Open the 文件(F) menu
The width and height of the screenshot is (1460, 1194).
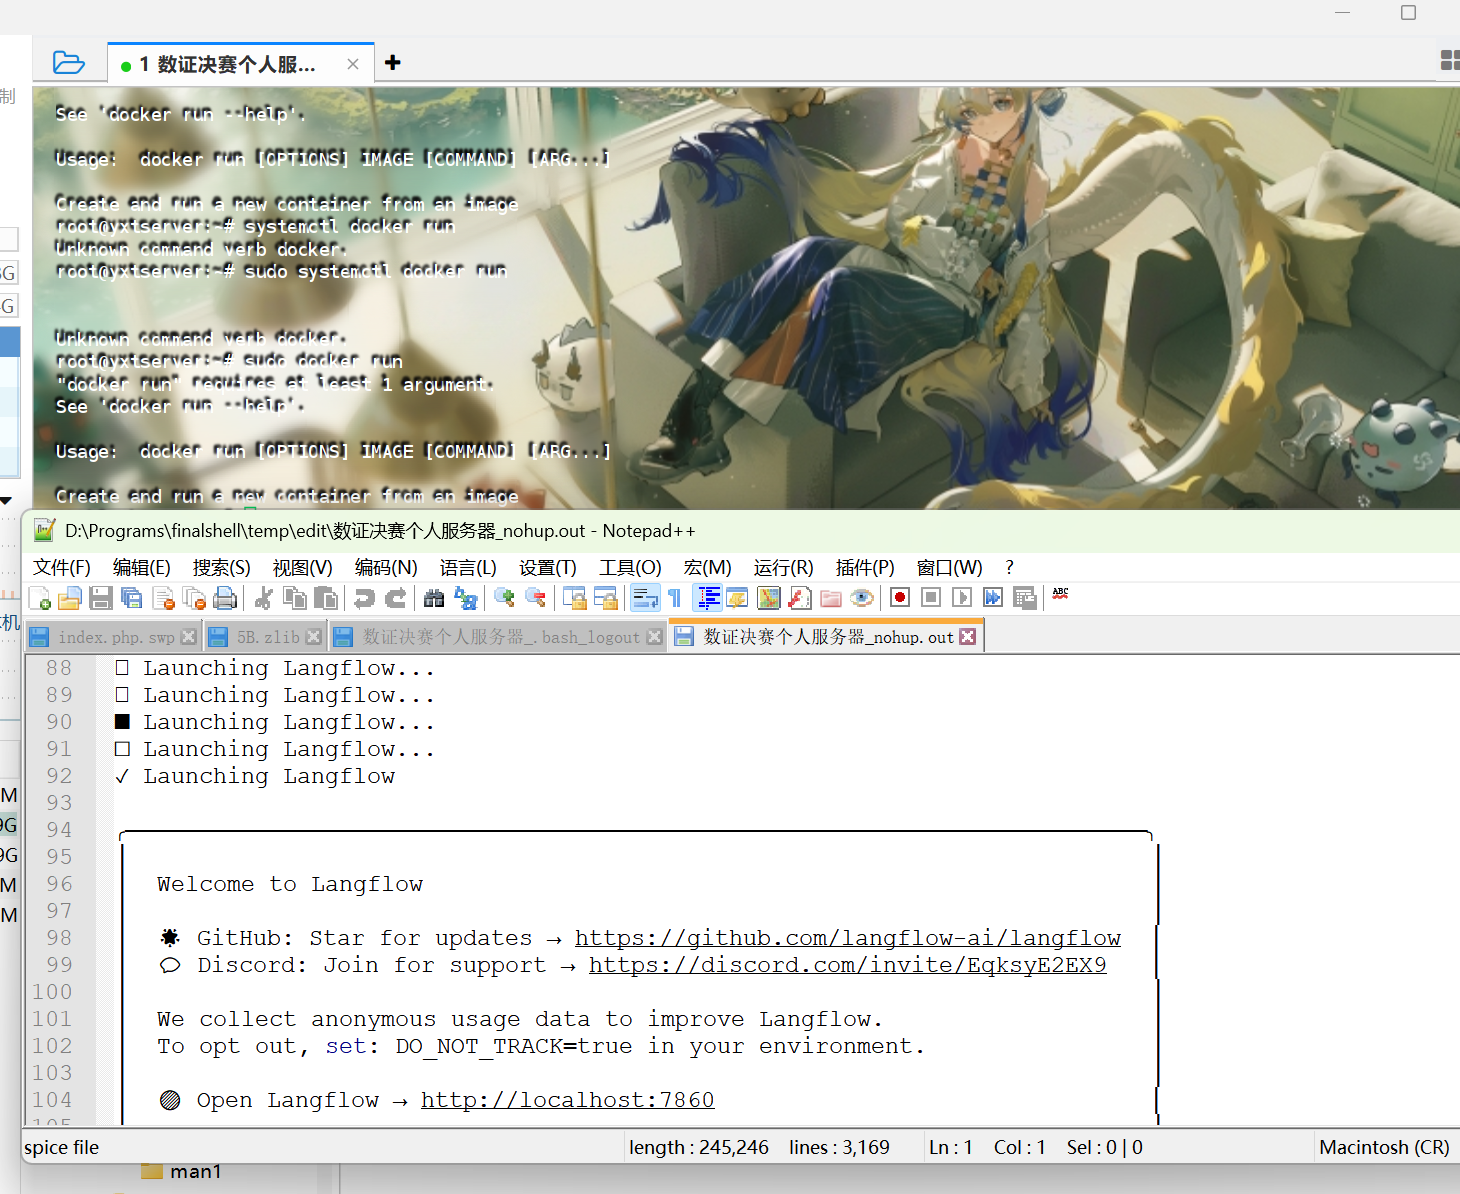pyautogui.click(x=62, y=568)
